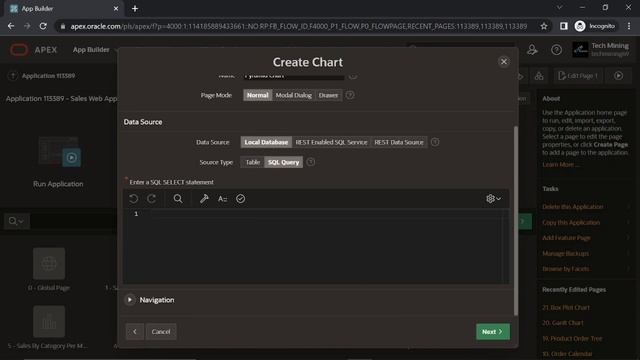Redo the edit in SQL editor
The width and height of the screenshot is (640, 360).
pos(151,199)
